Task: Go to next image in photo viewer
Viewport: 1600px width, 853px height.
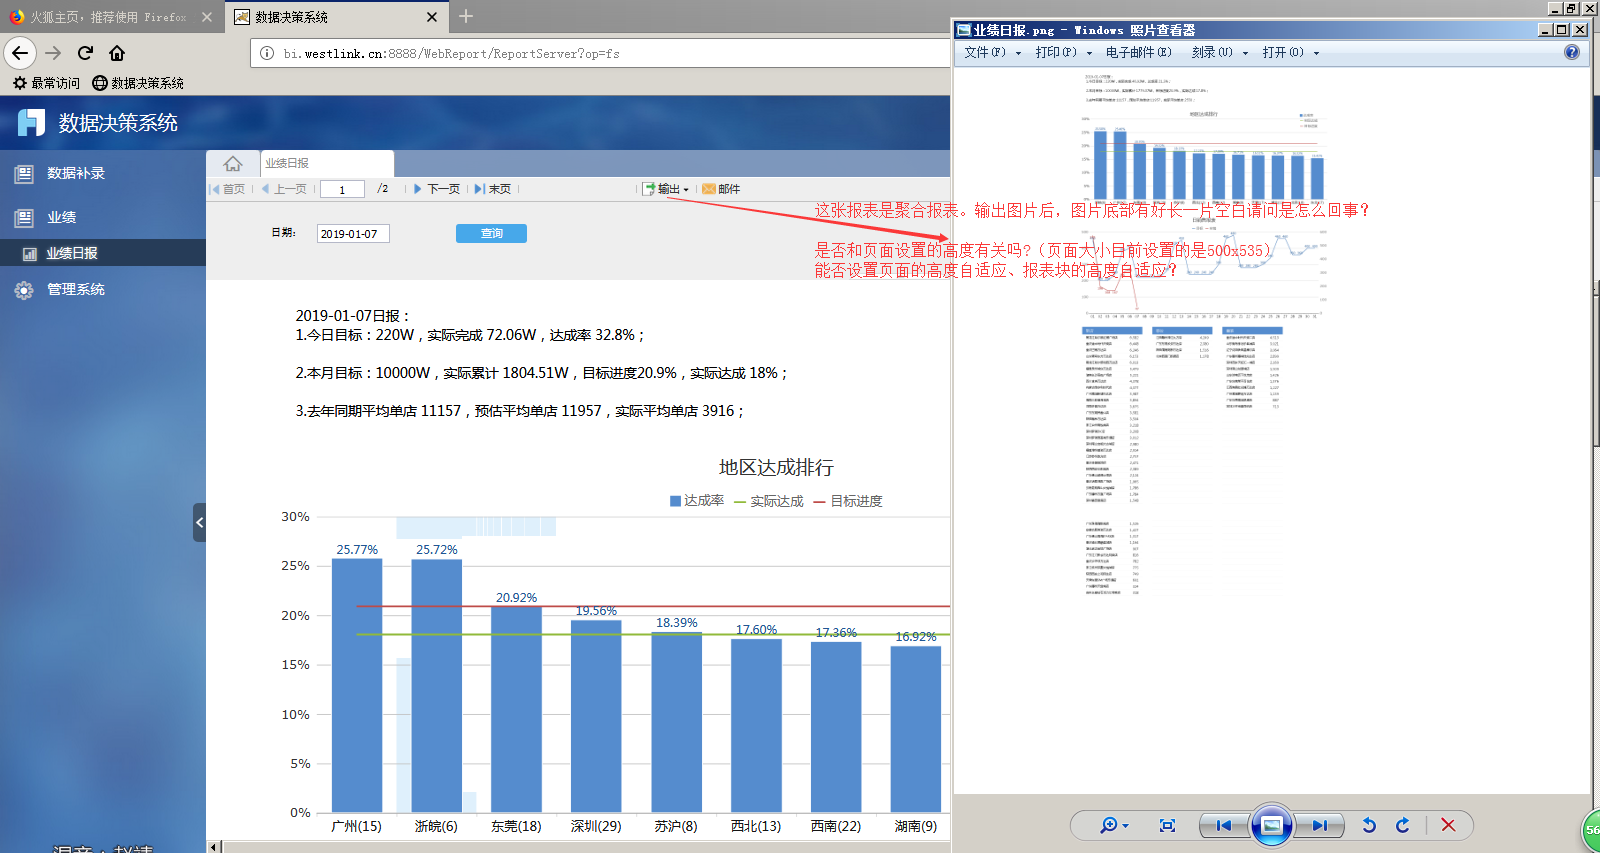Action: 1320,825
